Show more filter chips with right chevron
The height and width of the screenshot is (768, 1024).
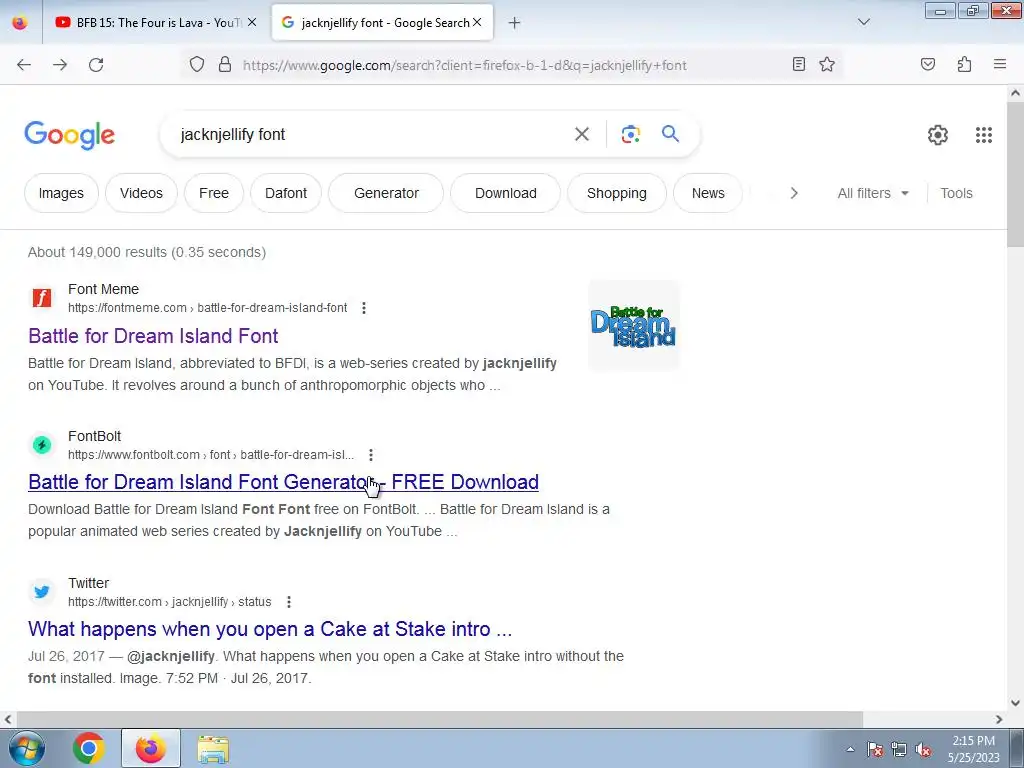coord(793,193)
